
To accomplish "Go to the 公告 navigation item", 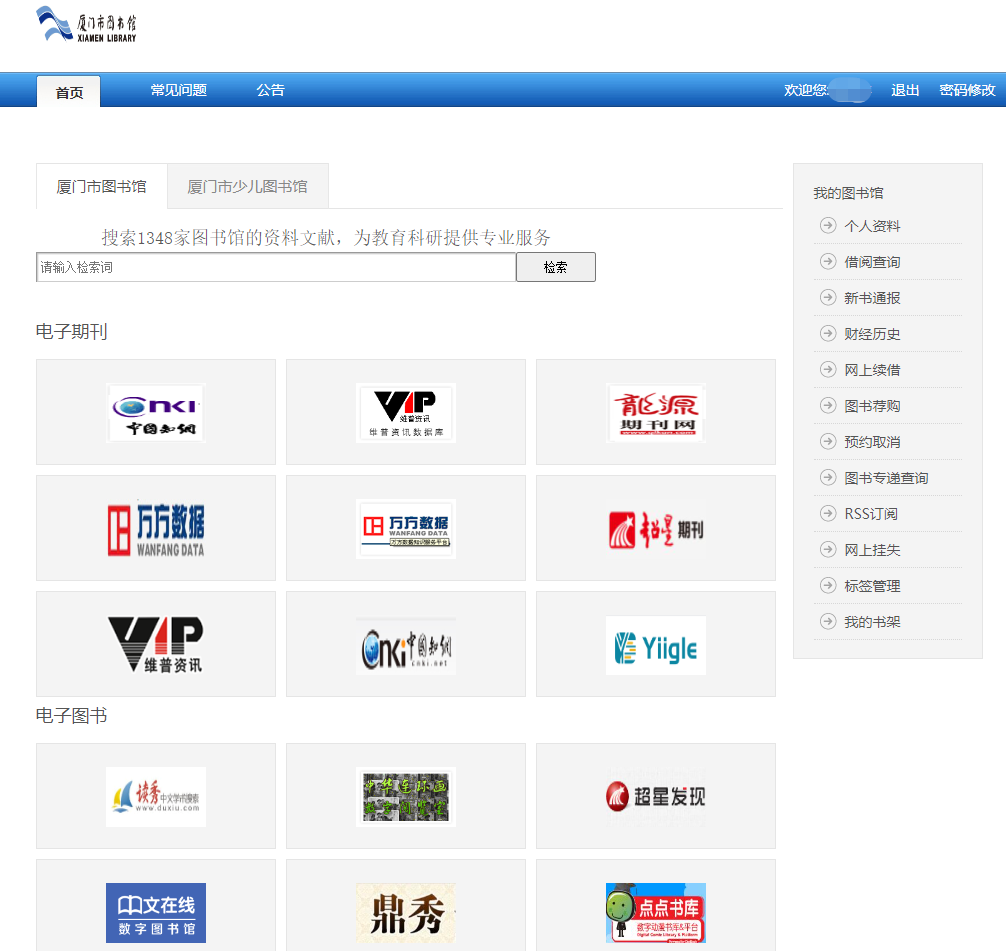I will tap(270, 90).
